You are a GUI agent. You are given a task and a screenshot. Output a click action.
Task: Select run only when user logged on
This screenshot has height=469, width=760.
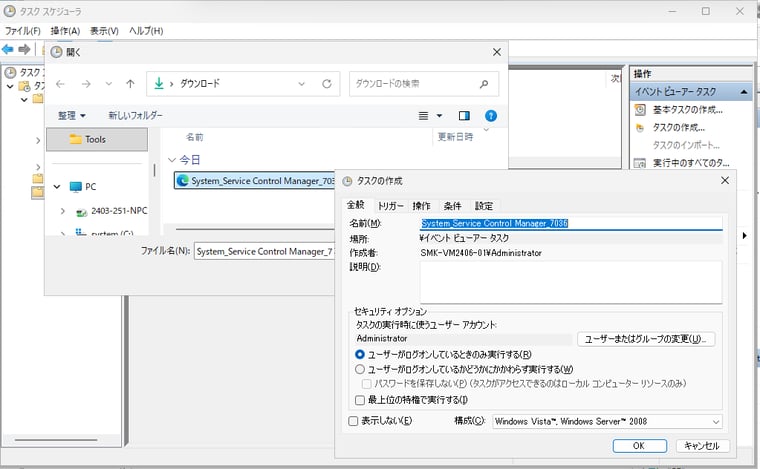click(x=360, y=355)
